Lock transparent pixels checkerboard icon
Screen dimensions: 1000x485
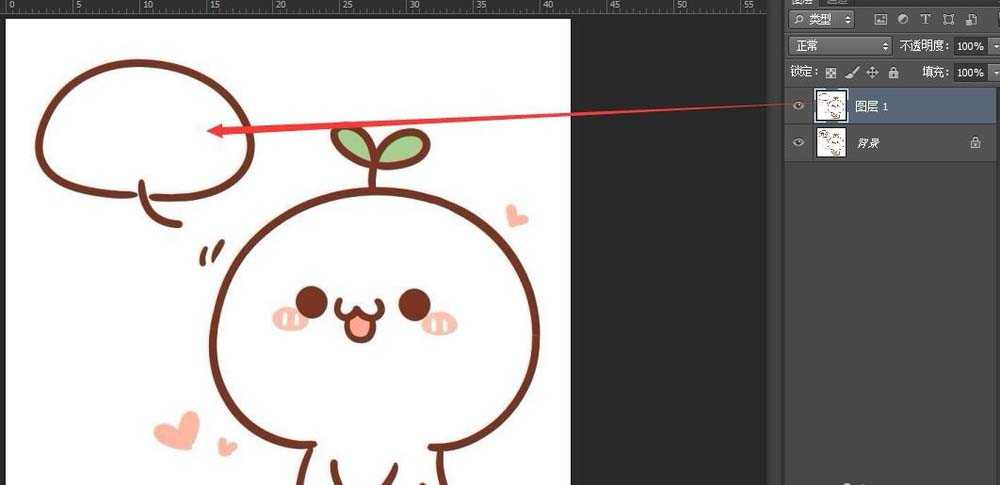pos(830,72)
